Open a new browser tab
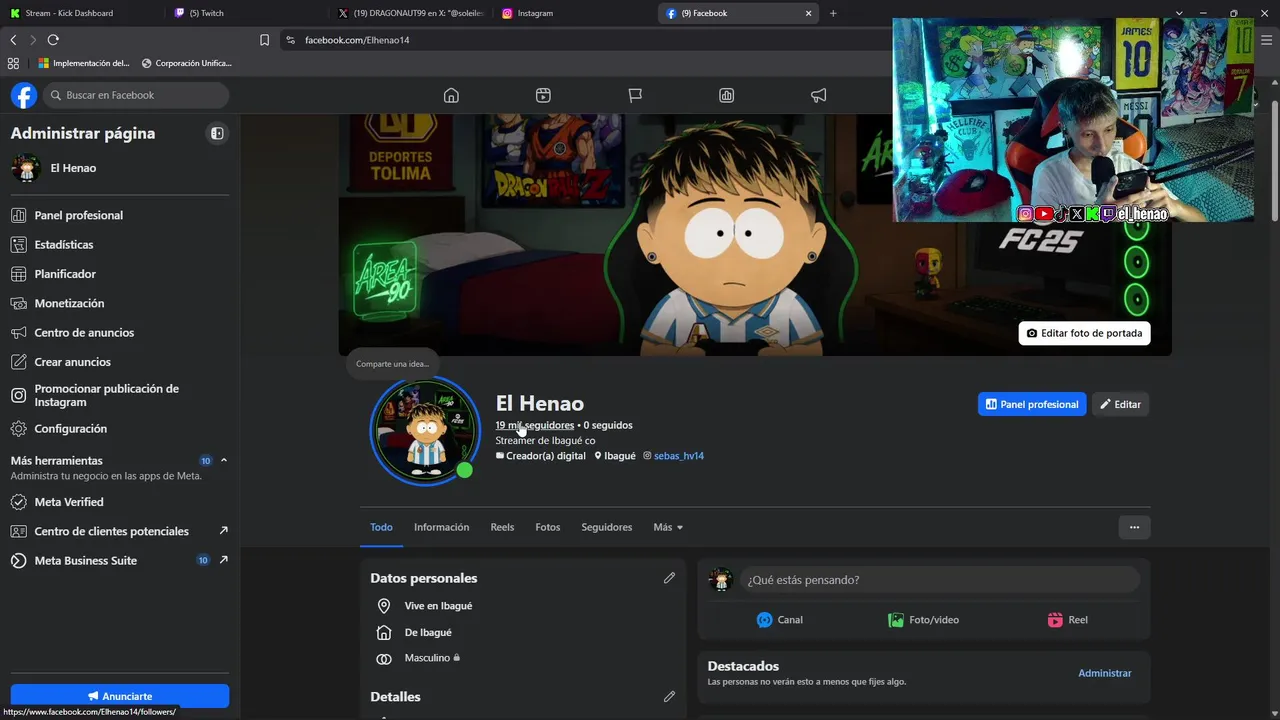Viewport: 1280px width, 720px height. coord(833,13)
